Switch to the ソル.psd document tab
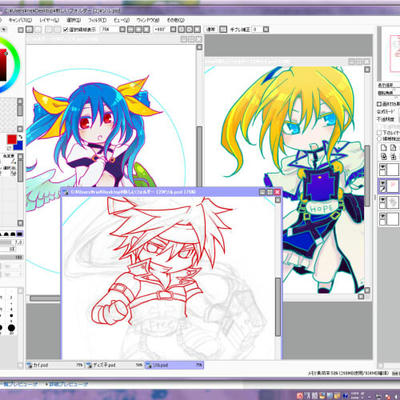 pyautogui.click(x=174, y=365)
